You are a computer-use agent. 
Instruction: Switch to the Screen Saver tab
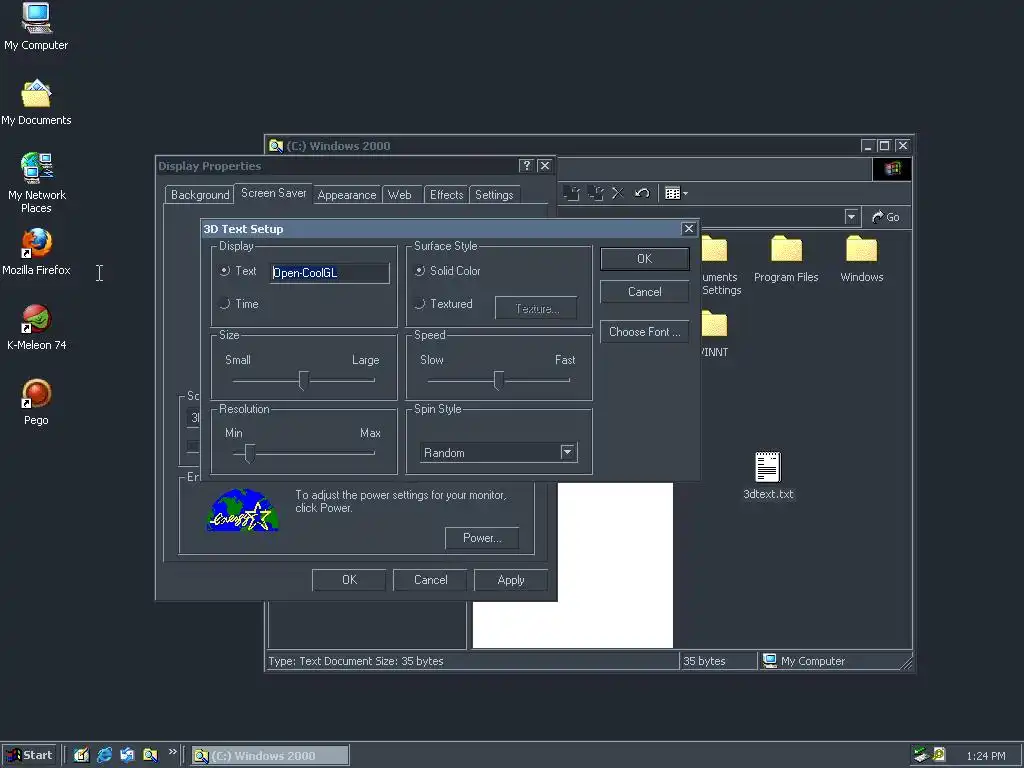(274, 193)
